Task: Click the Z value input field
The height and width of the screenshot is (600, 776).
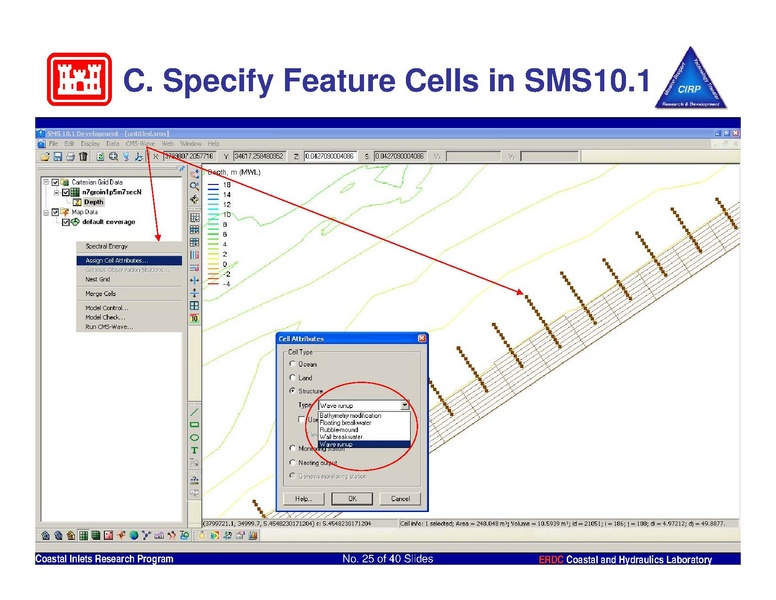Action: pyautogui.click(x=330, y=156)
